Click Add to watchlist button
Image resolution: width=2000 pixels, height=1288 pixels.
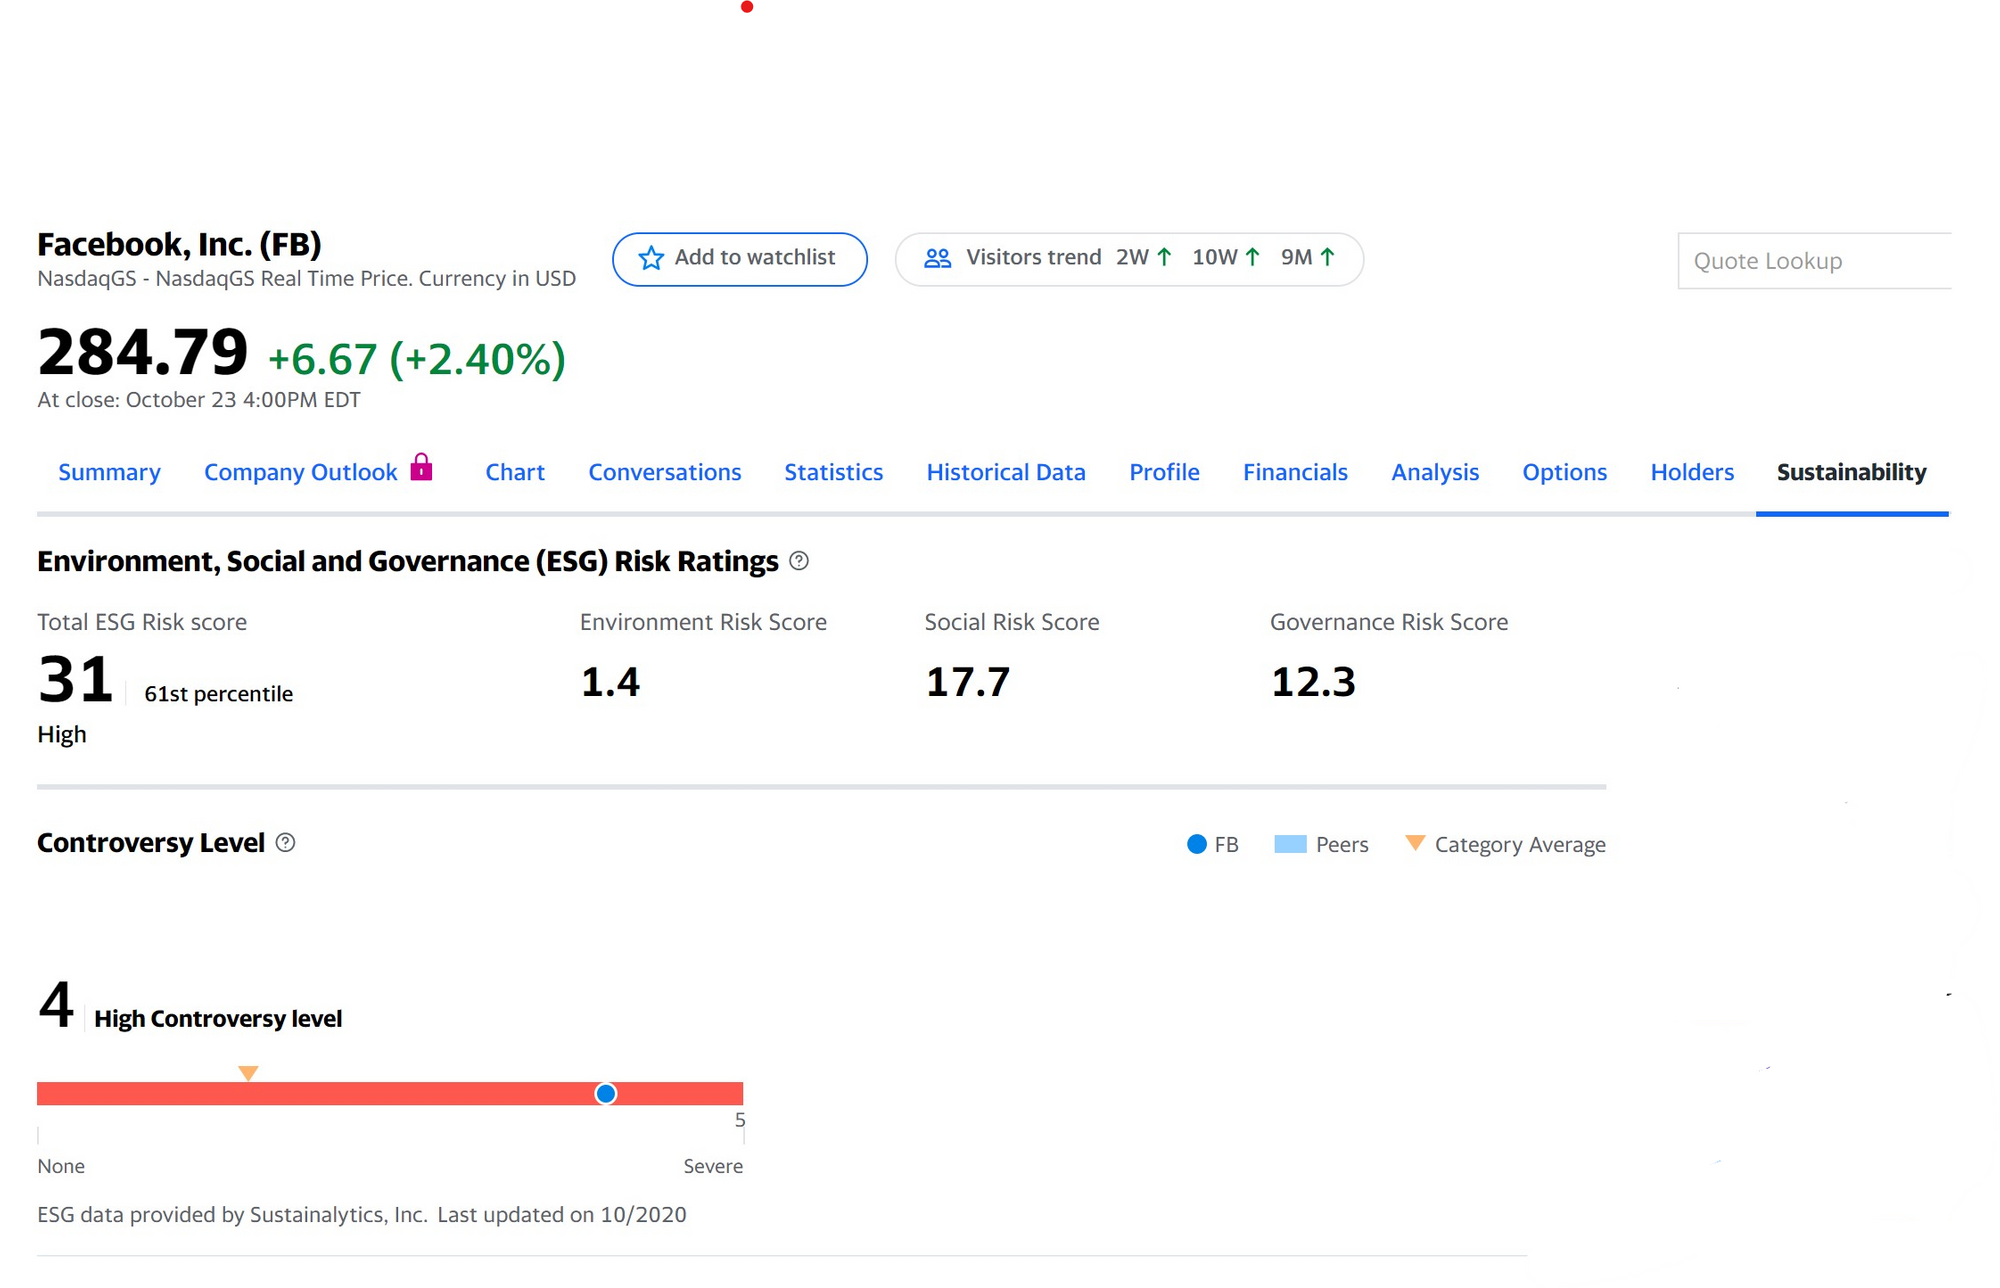coord(740,259)
